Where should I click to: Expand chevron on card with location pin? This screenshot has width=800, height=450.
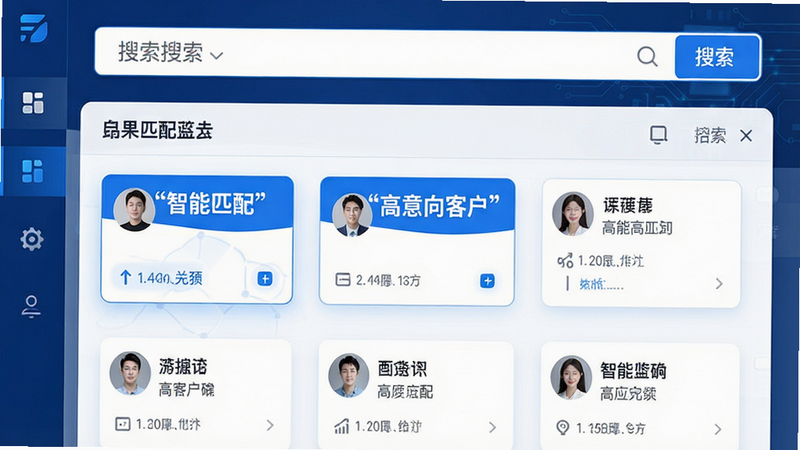(x=718, y=429)
